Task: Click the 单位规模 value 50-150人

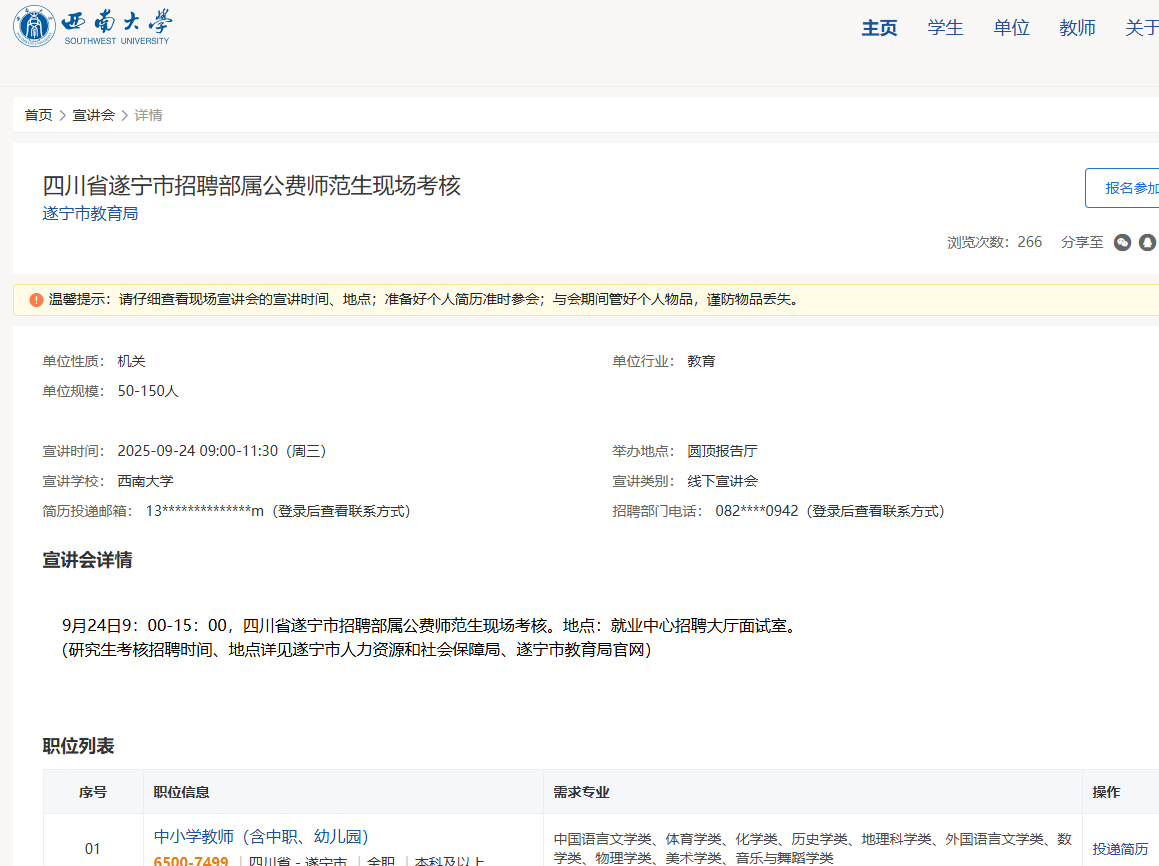Action: [148, 392]
